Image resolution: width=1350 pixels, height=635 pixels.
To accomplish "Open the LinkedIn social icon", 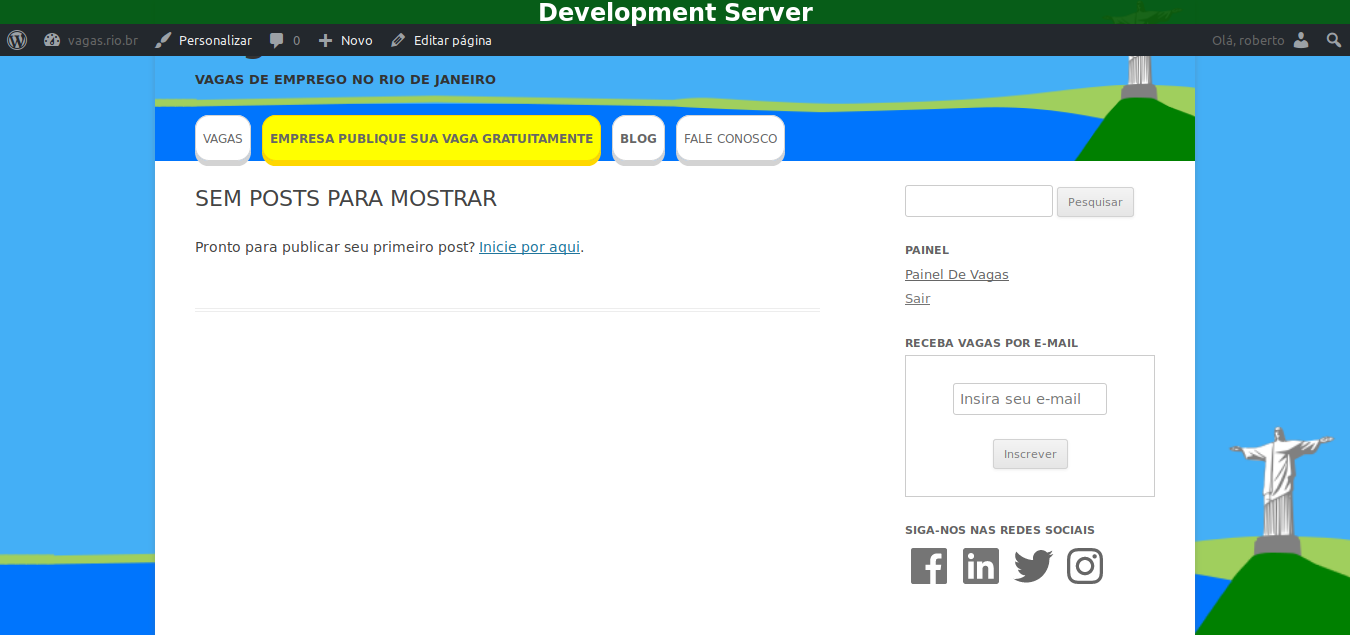I will (981, 566).
